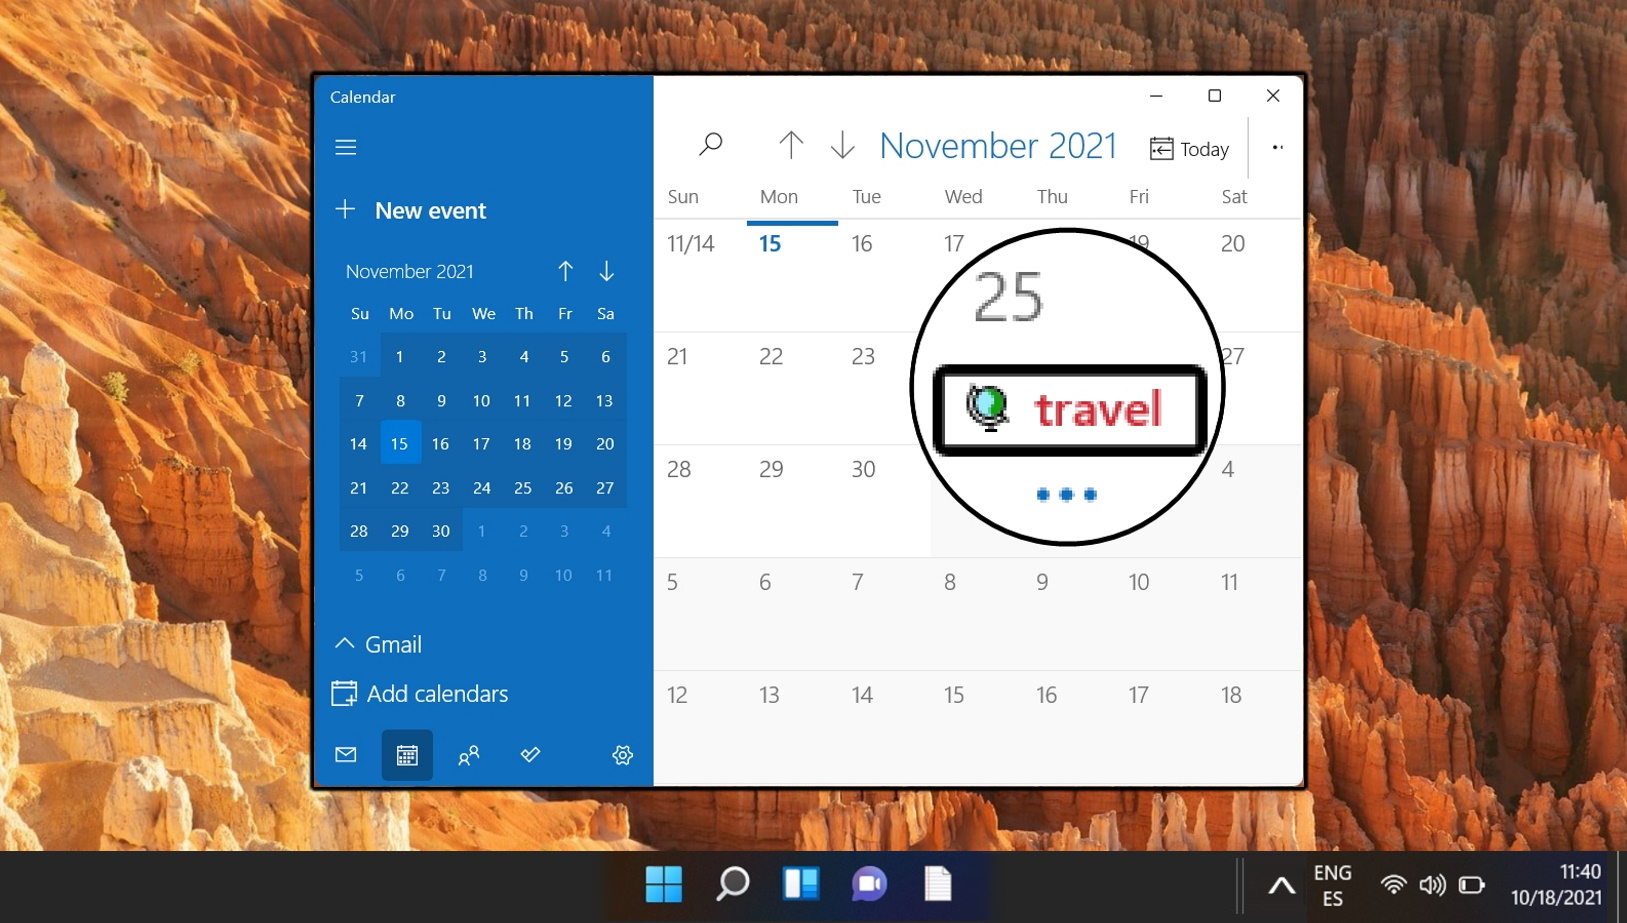
Task: Click the Mon column header
Action: [x=779, y=197]
